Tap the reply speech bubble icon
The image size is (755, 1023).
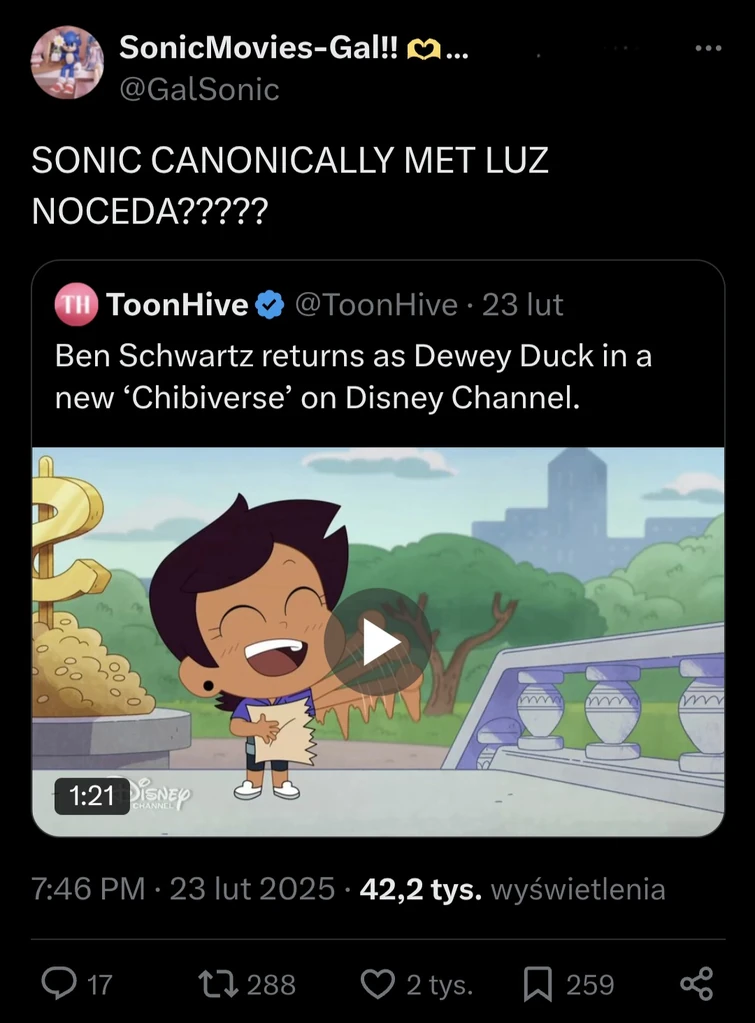tap(58, 984)
